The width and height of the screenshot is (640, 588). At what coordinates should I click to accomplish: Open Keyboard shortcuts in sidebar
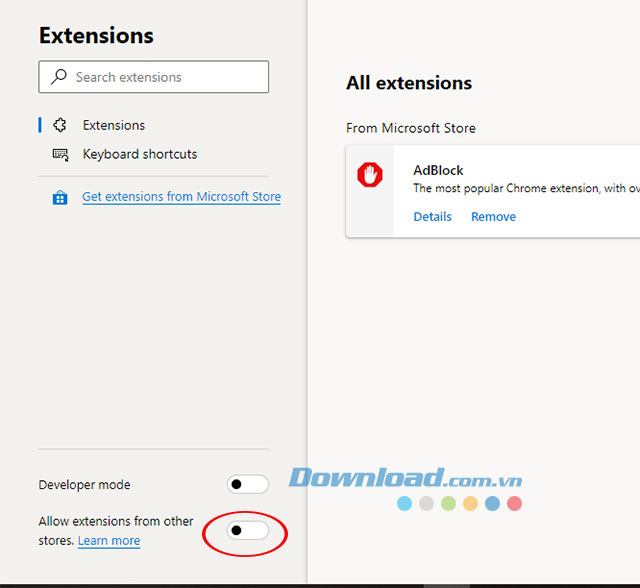coord(140,154)
